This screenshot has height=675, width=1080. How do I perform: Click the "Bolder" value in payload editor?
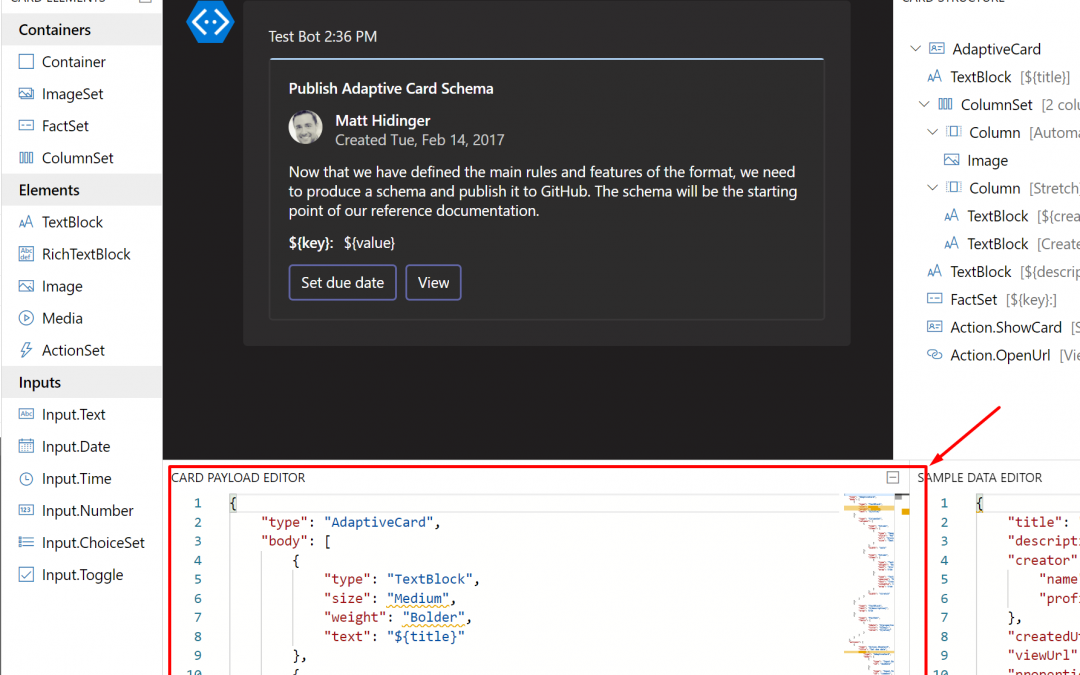click(x=433, y=617)
